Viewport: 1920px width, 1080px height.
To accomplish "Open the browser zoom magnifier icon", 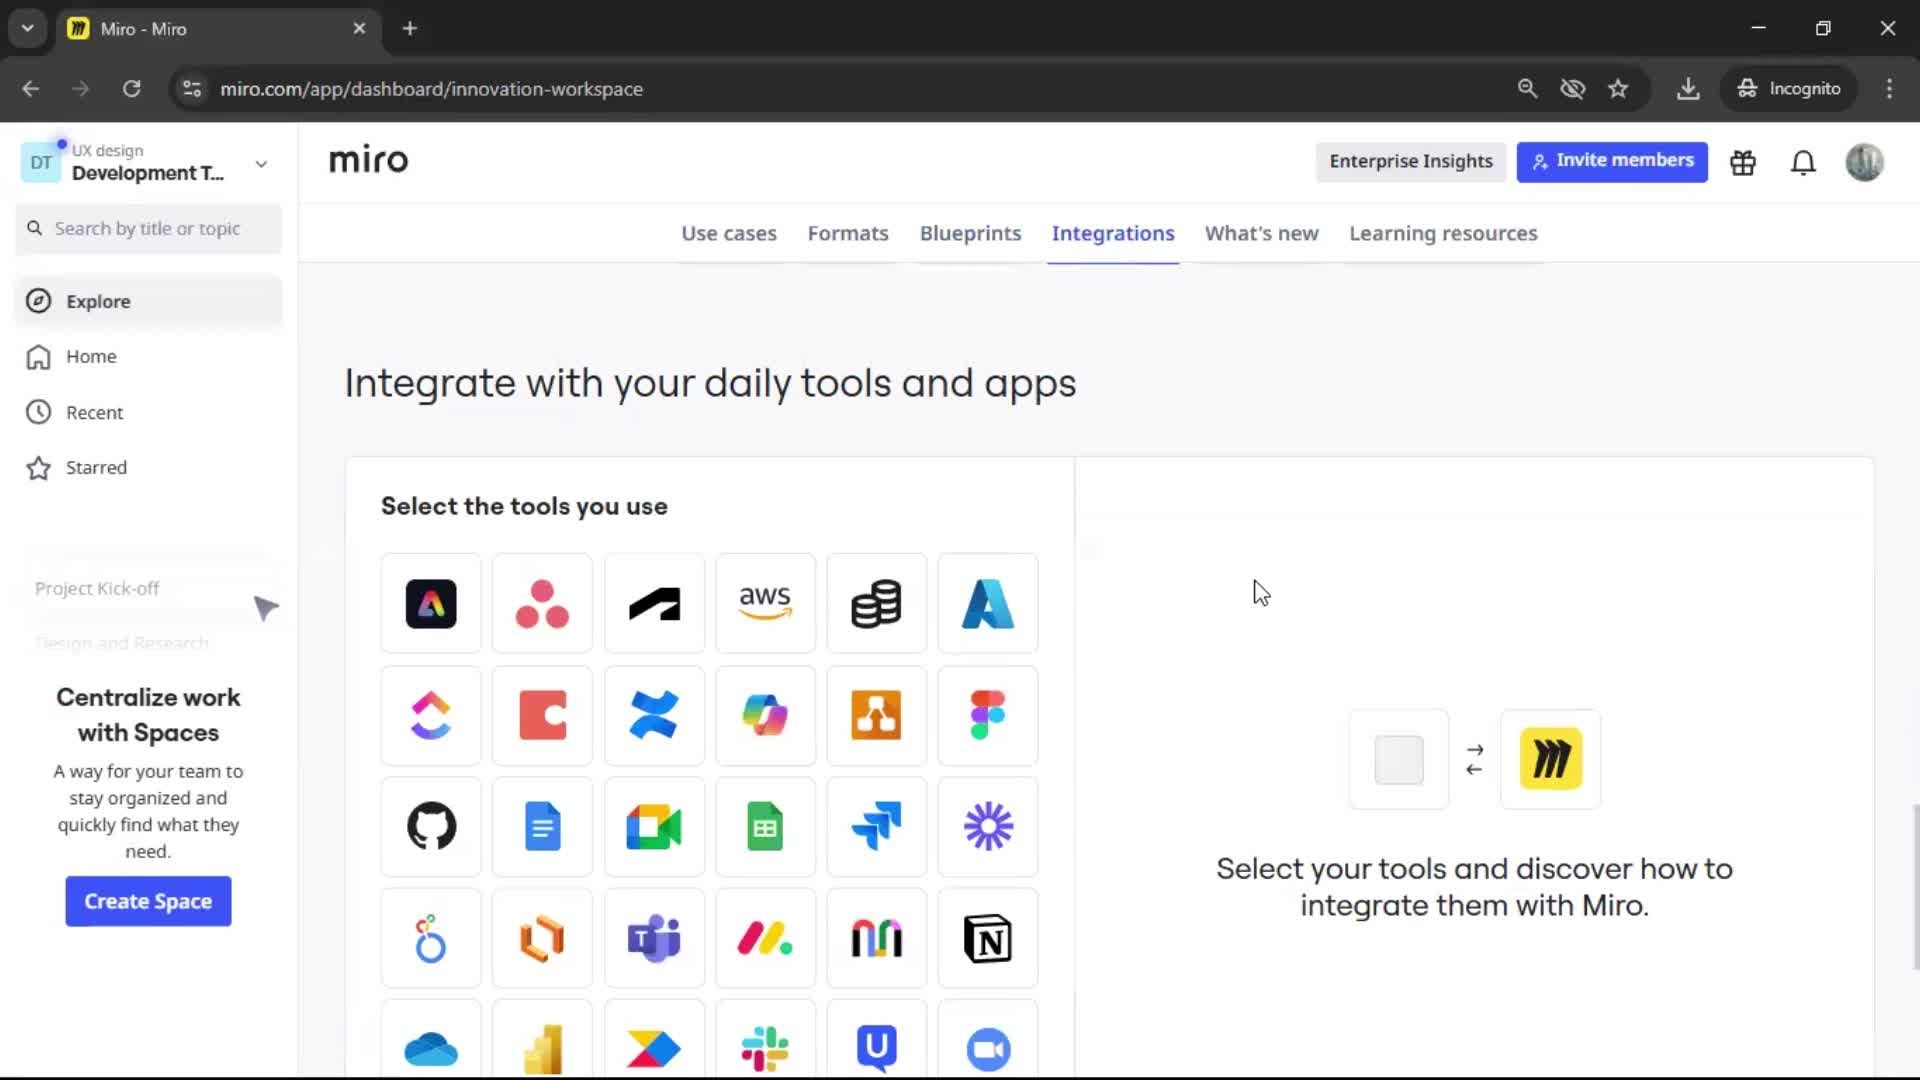I will 1527,88.
